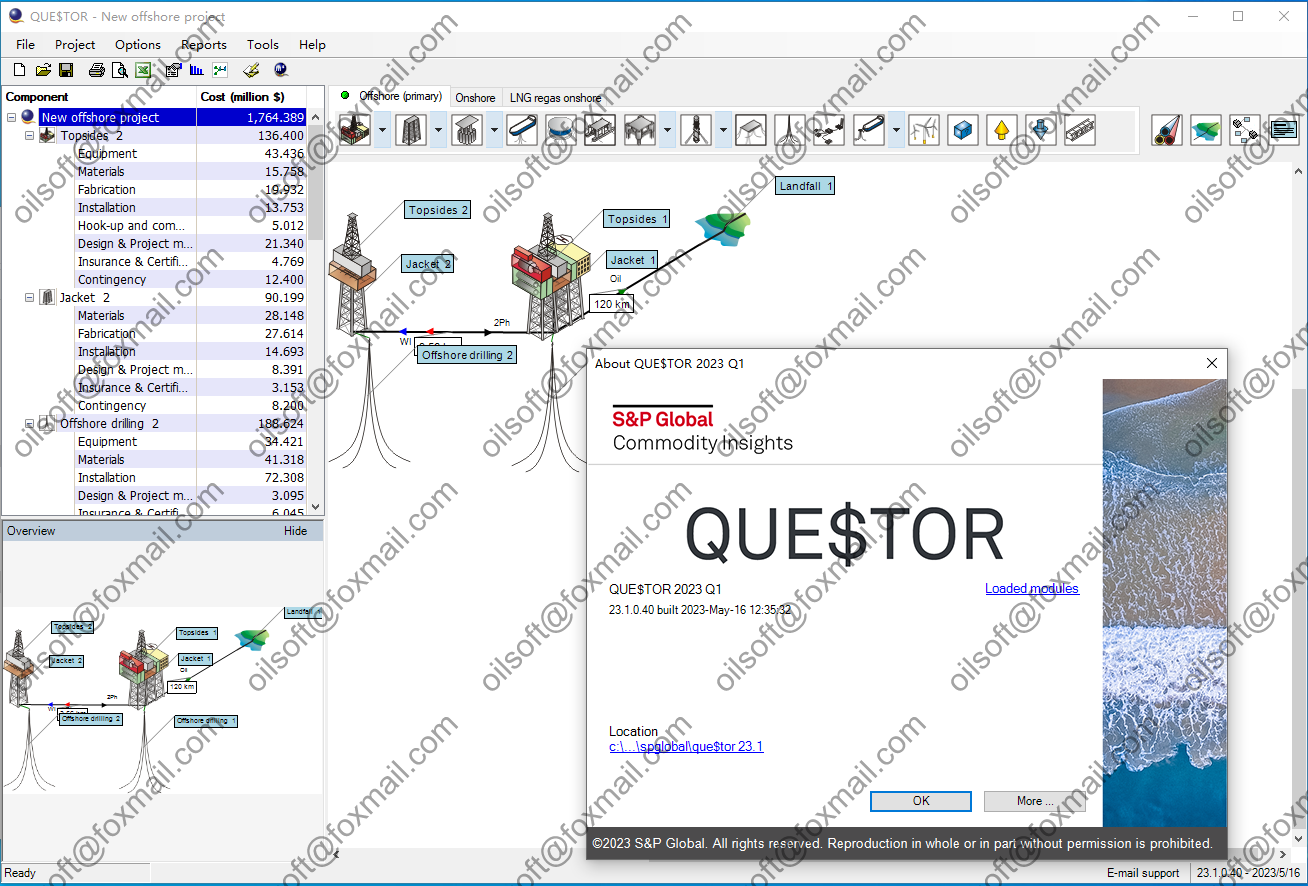Open the dropdown arrow beside the spar icon

pyautogui.click(x=723, y=130)
